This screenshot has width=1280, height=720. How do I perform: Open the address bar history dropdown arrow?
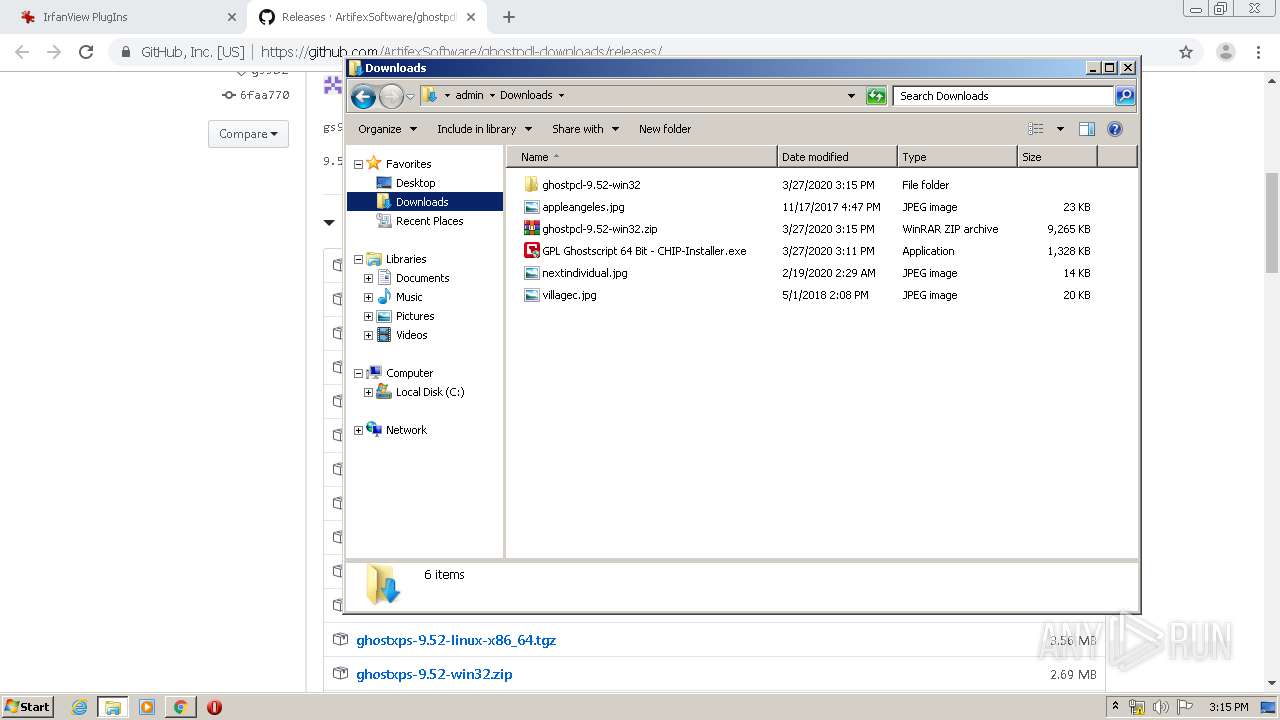pos(851,96)
